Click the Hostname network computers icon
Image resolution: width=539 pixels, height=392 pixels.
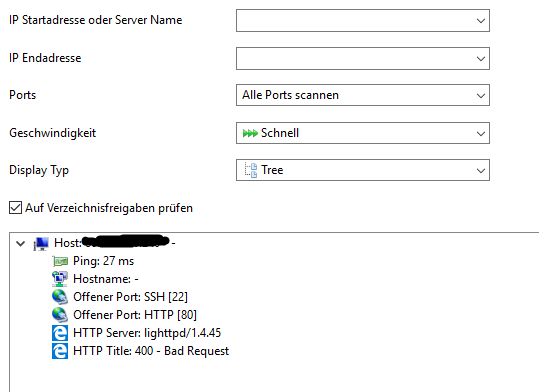tap(60, 279)
